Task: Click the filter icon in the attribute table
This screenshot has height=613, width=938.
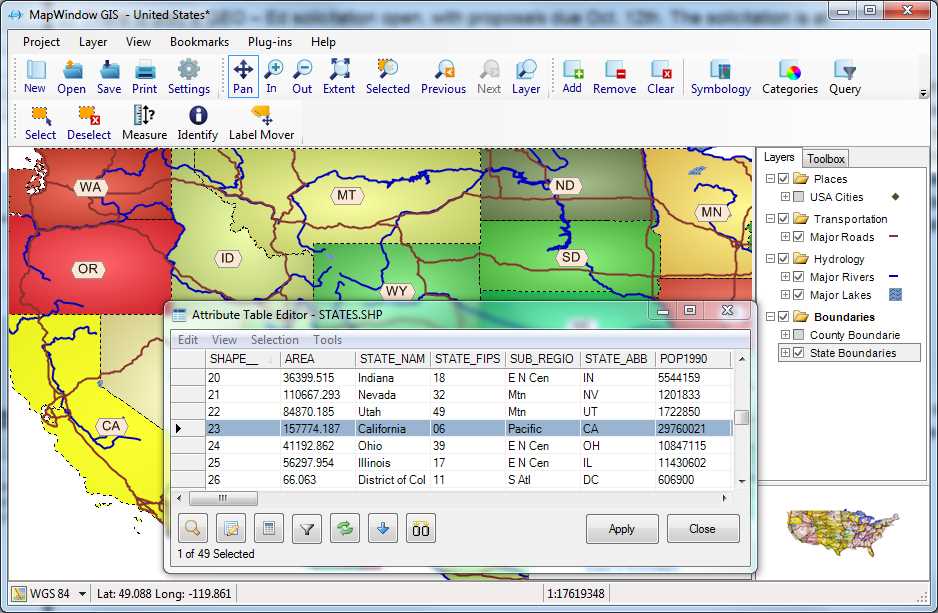Action: pyautogui.click(x=306, y=528)
